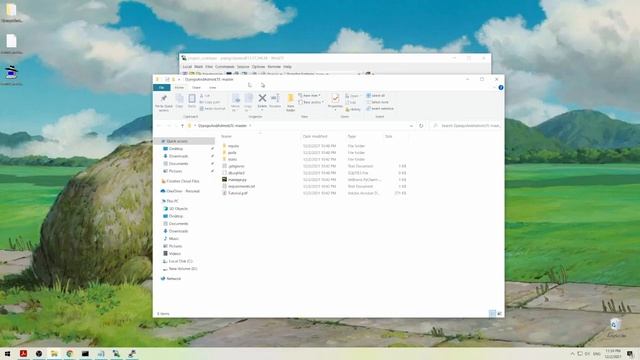Open OneDrive - Personal in navigation pane
The image size is (640, 360).
click(x=180, y=191)
